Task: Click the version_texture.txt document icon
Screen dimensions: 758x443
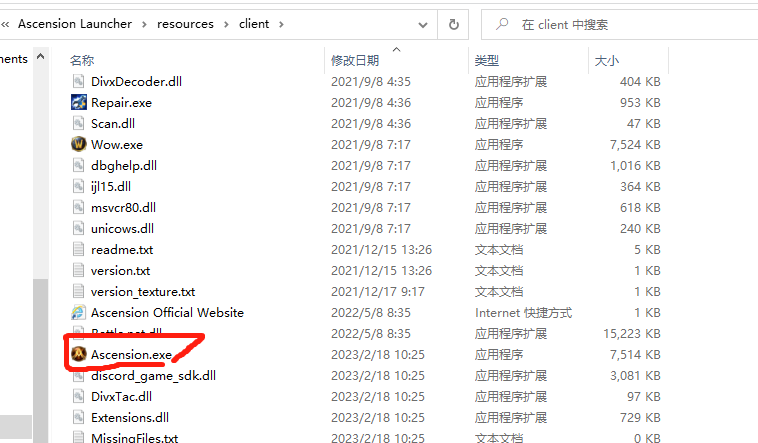Action: 78,292
